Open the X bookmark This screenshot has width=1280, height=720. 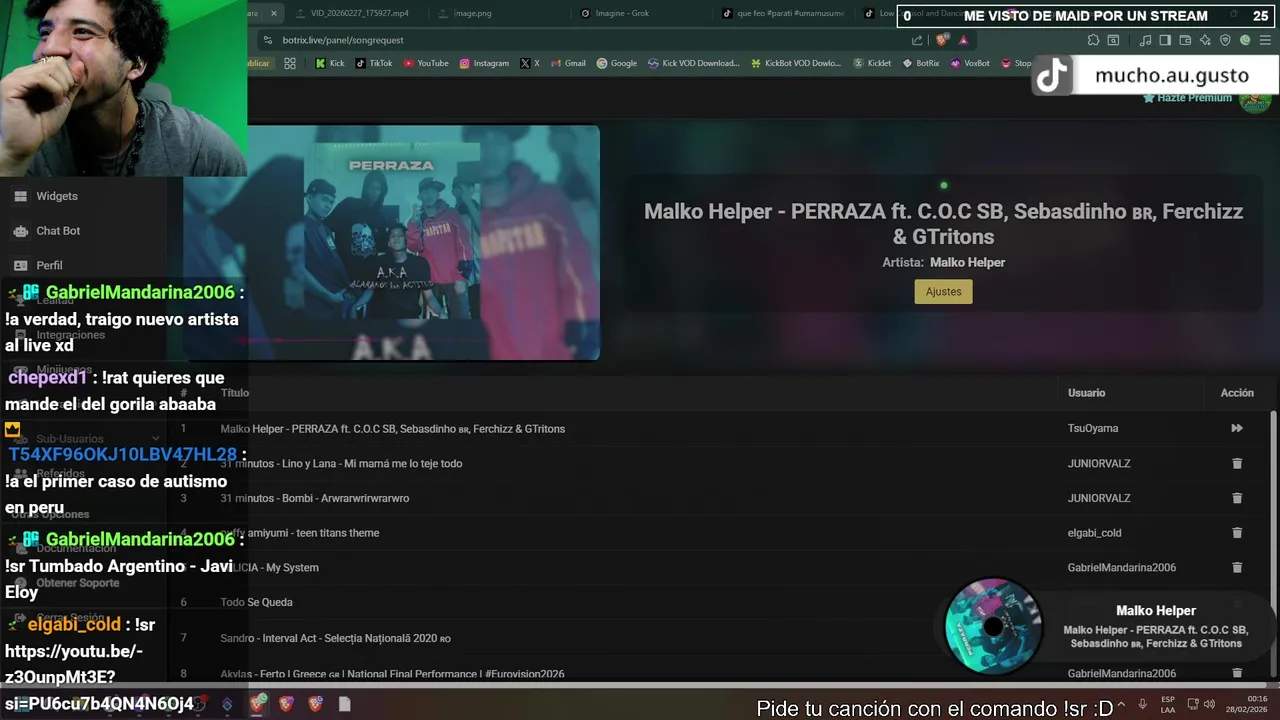coord(529,63)
